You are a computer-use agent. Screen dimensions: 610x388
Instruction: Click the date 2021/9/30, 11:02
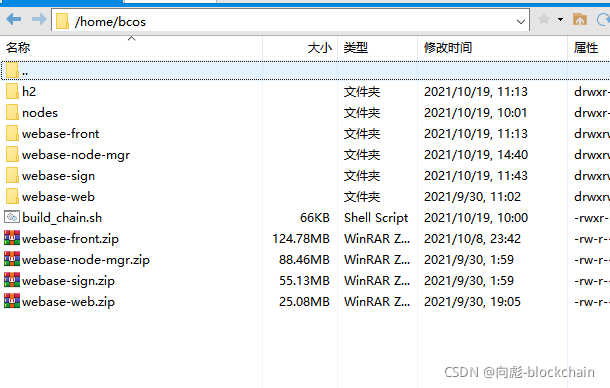(472, 197)
